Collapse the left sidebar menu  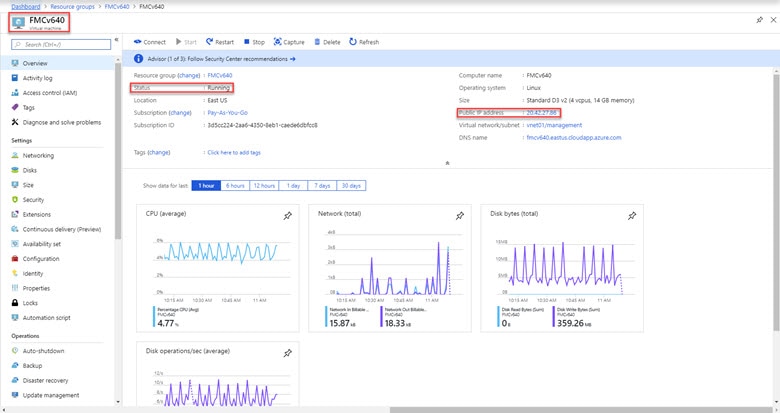pyautogui.click(x=116, y=40)
